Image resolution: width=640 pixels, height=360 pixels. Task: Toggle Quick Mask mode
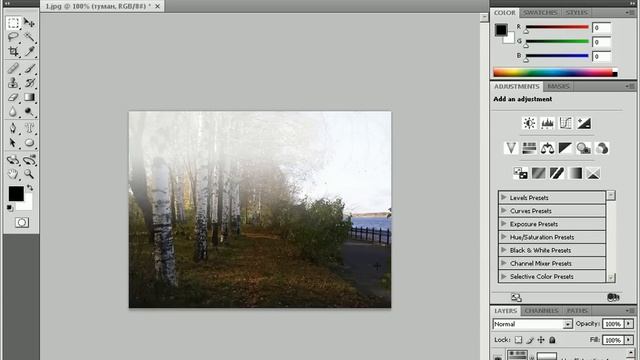(22, 222)
